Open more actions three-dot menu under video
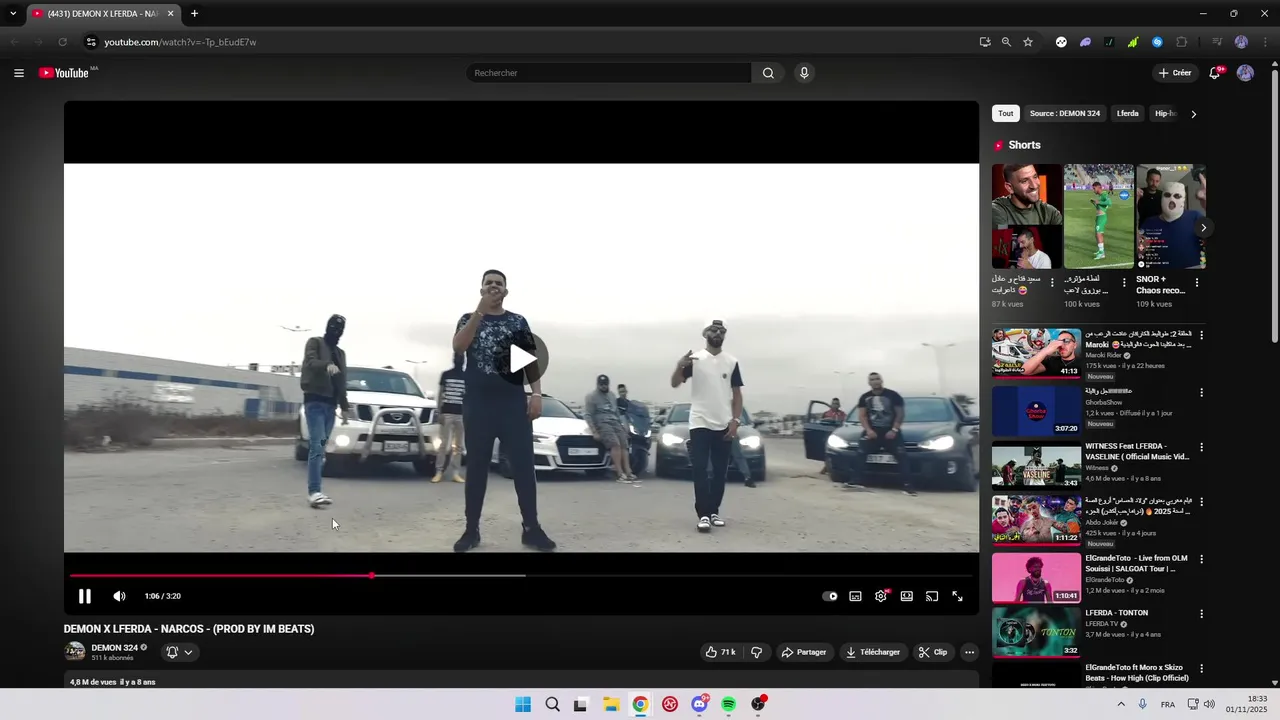 click(x=969, y=652)
